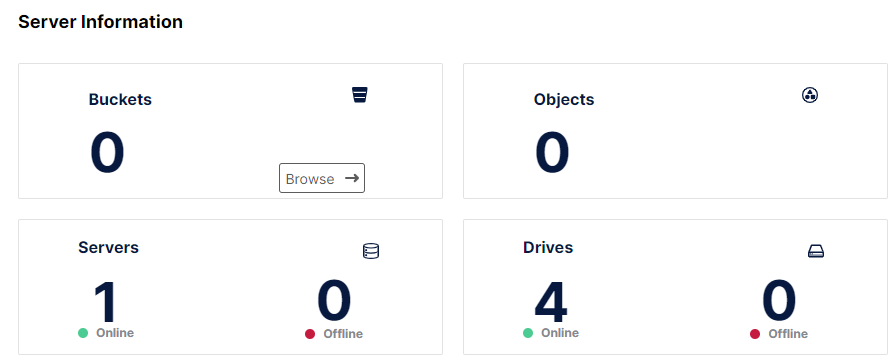Image resolution: width=895 pixels, height=363 pixels.
Task: Click the Offline label under Drives
Action: (x=788, y=334)
